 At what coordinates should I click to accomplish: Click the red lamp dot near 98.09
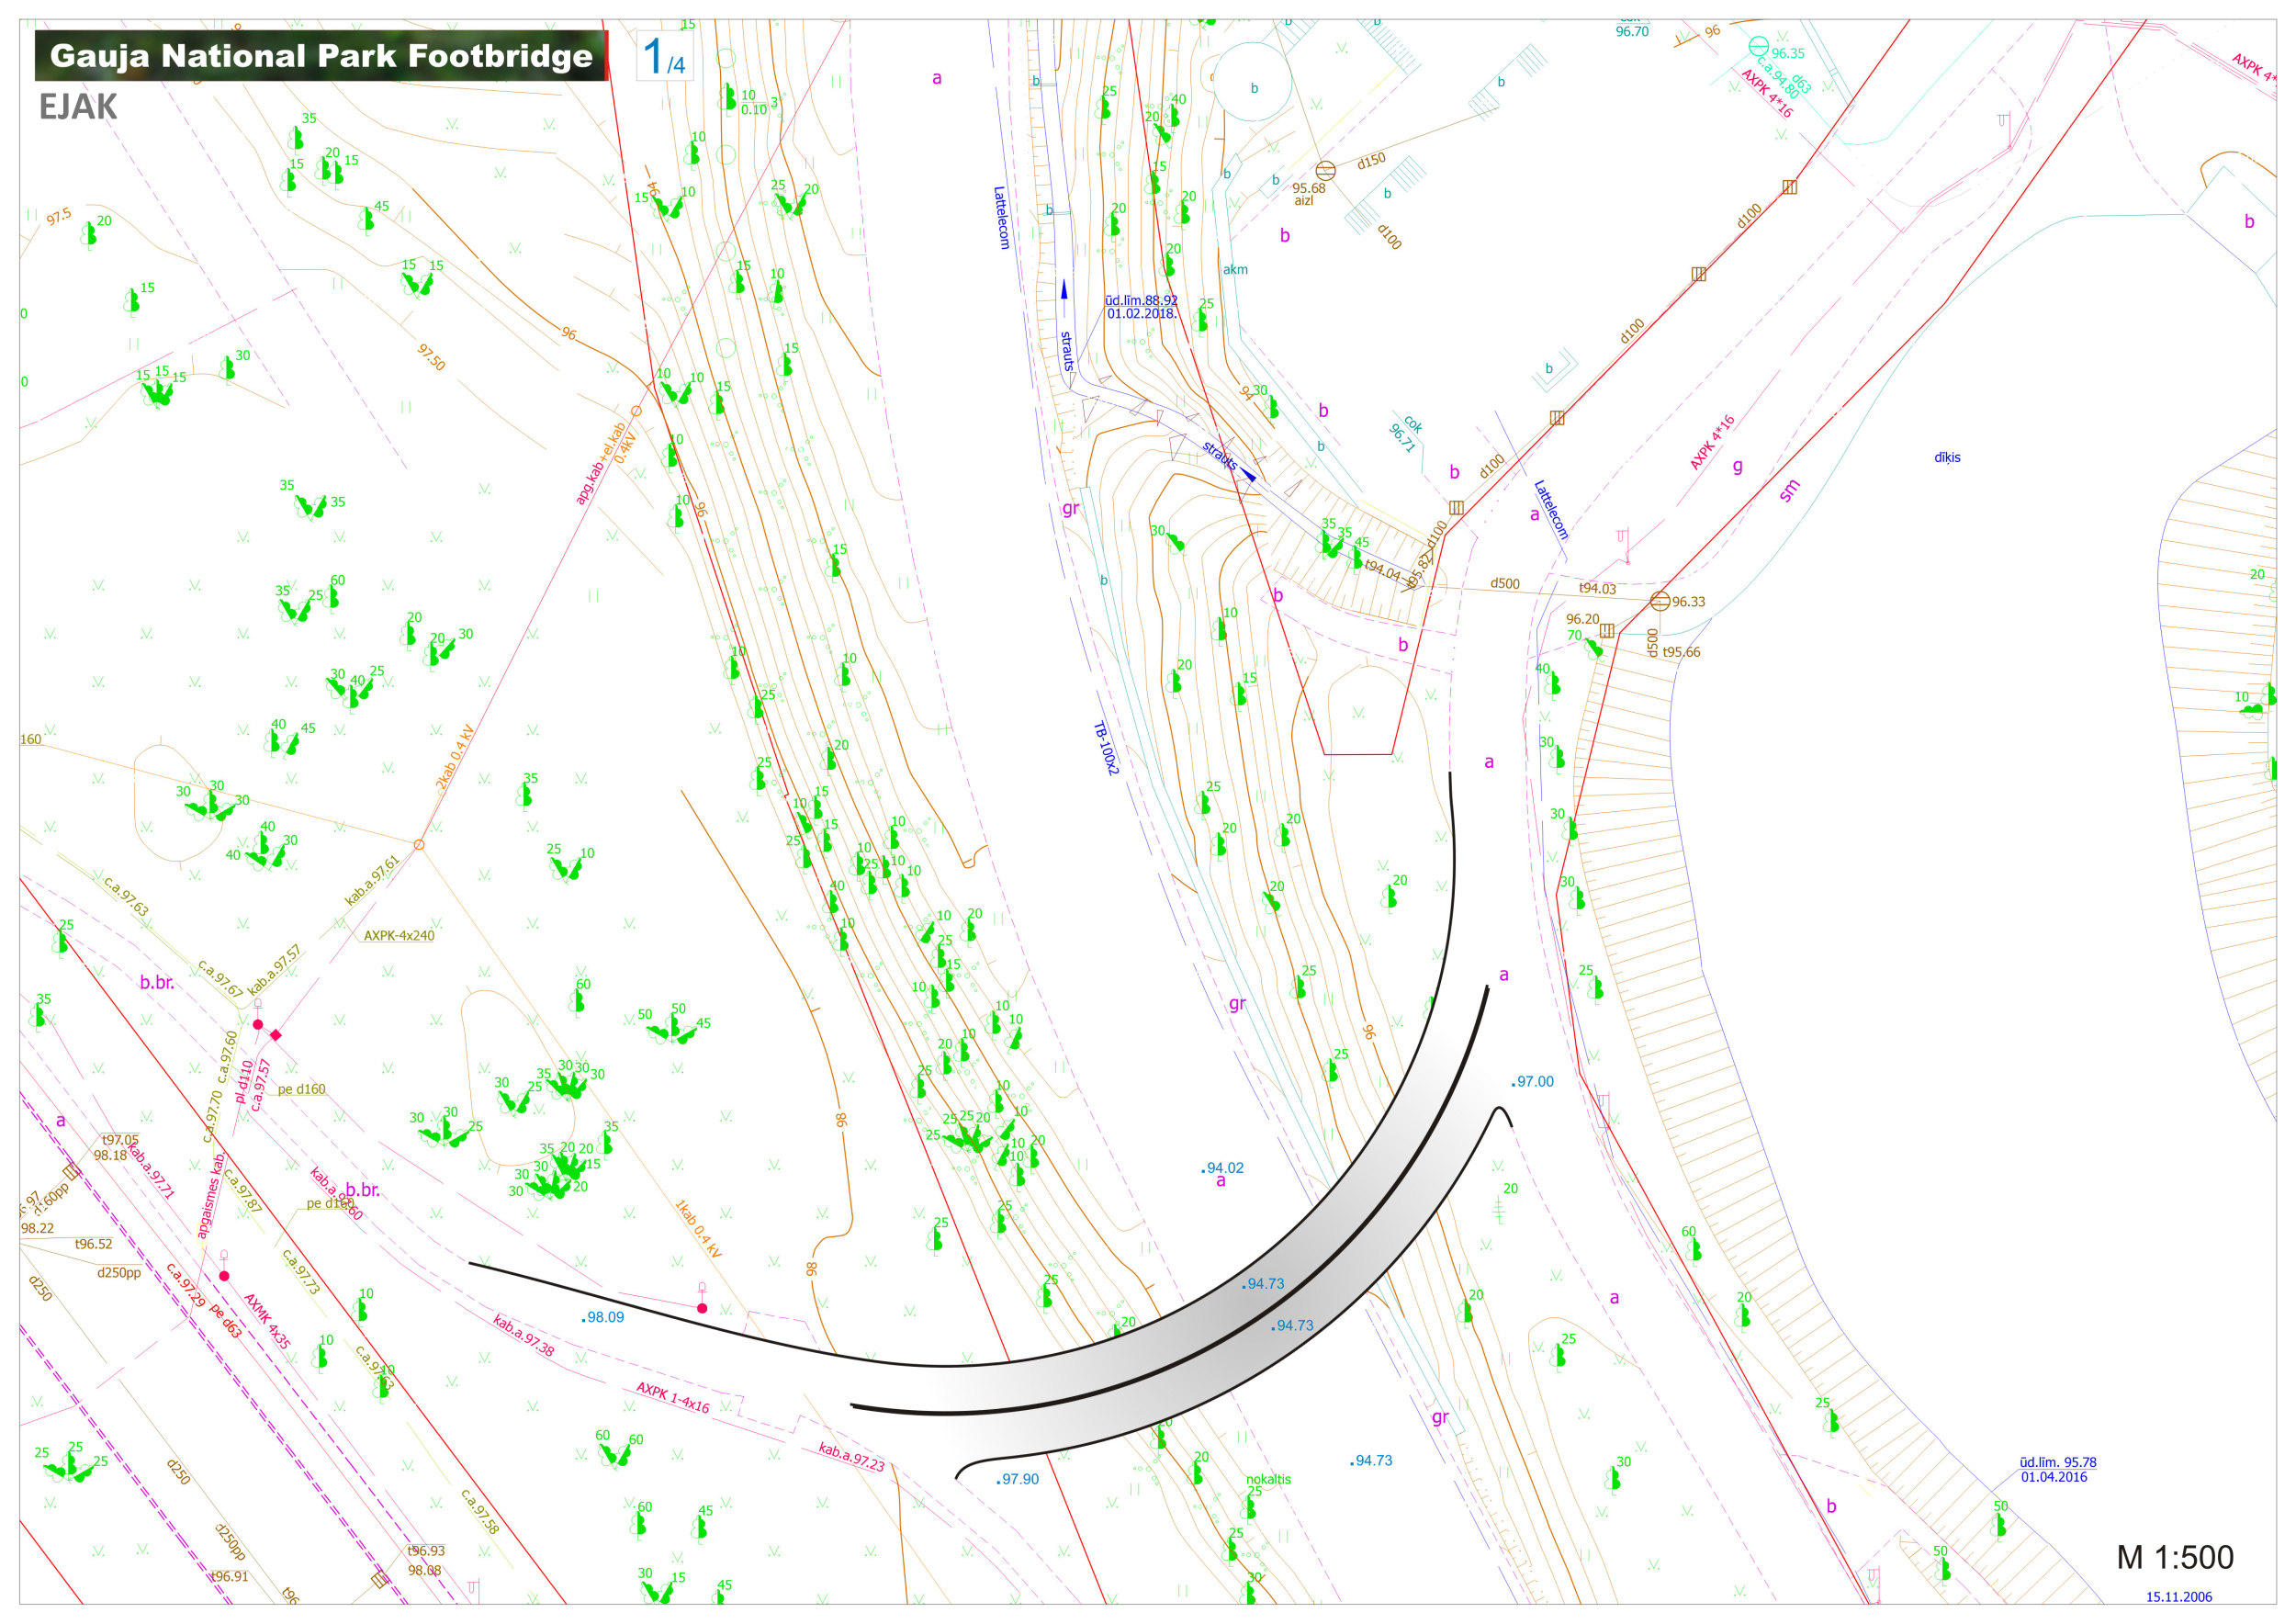point(702,1308)
